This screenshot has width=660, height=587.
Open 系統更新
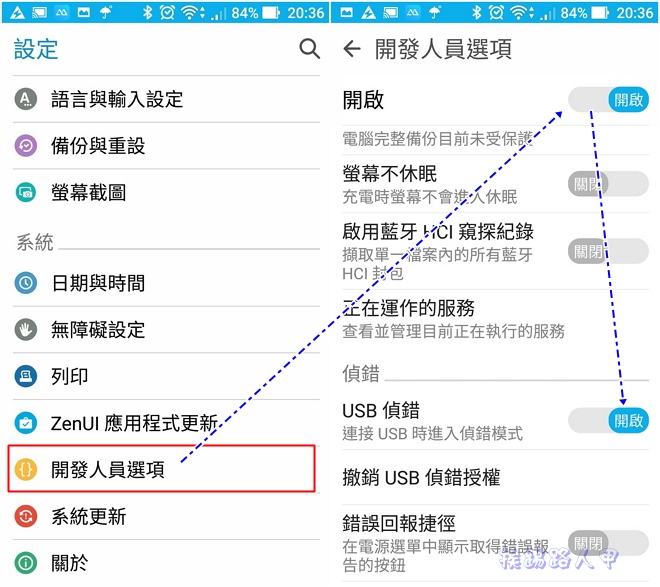166,516
